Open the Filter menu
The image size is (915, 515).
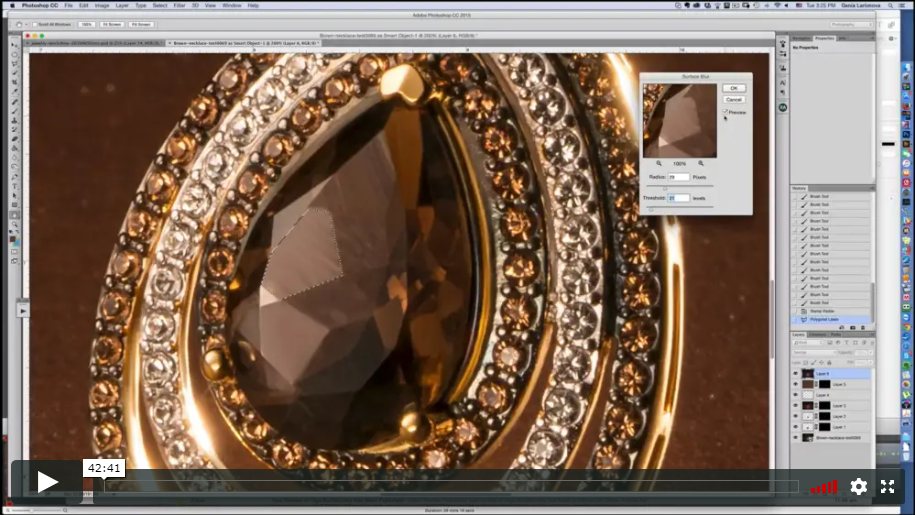click(179, 5)
